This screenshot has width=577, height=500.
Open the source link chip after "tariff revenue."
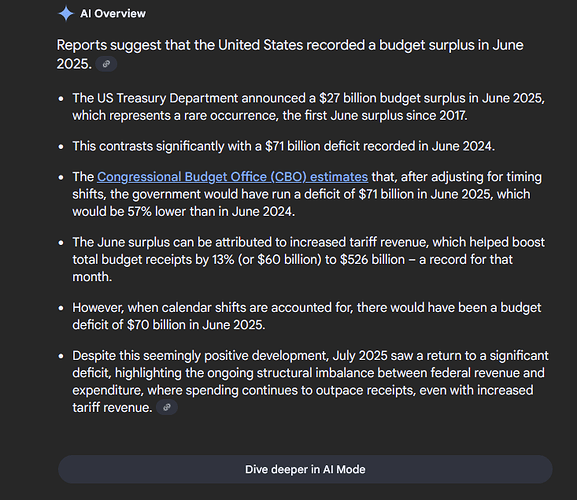point(167,407)
